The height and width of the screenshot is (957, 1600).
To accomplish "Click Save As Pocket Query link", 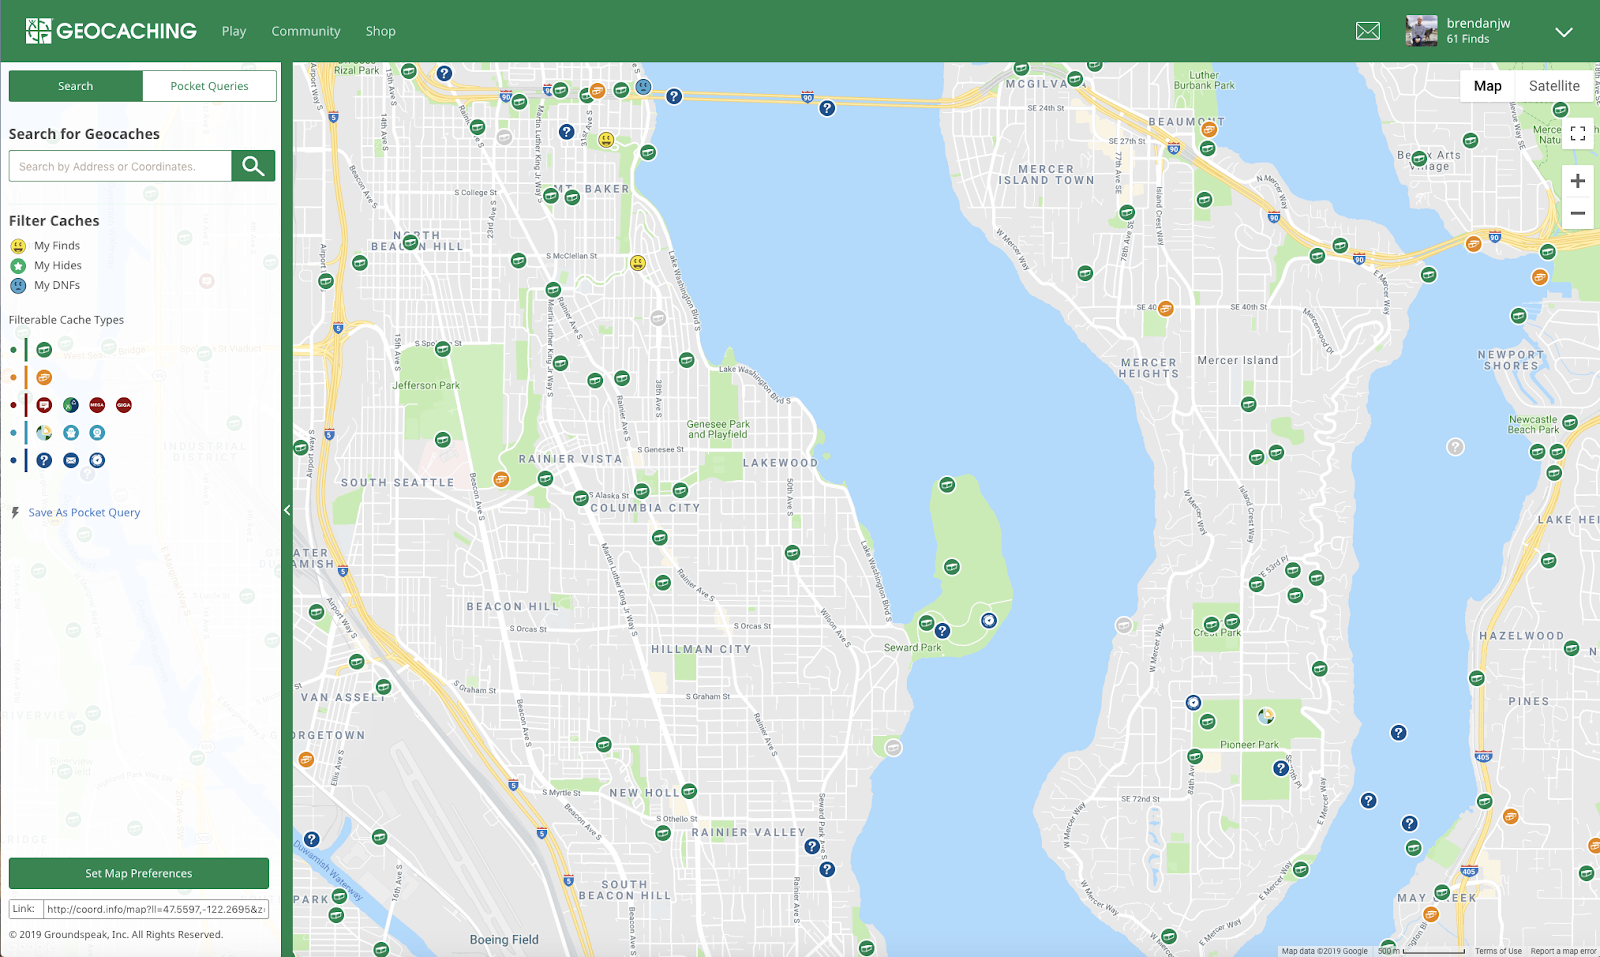I will pos(84,513).
